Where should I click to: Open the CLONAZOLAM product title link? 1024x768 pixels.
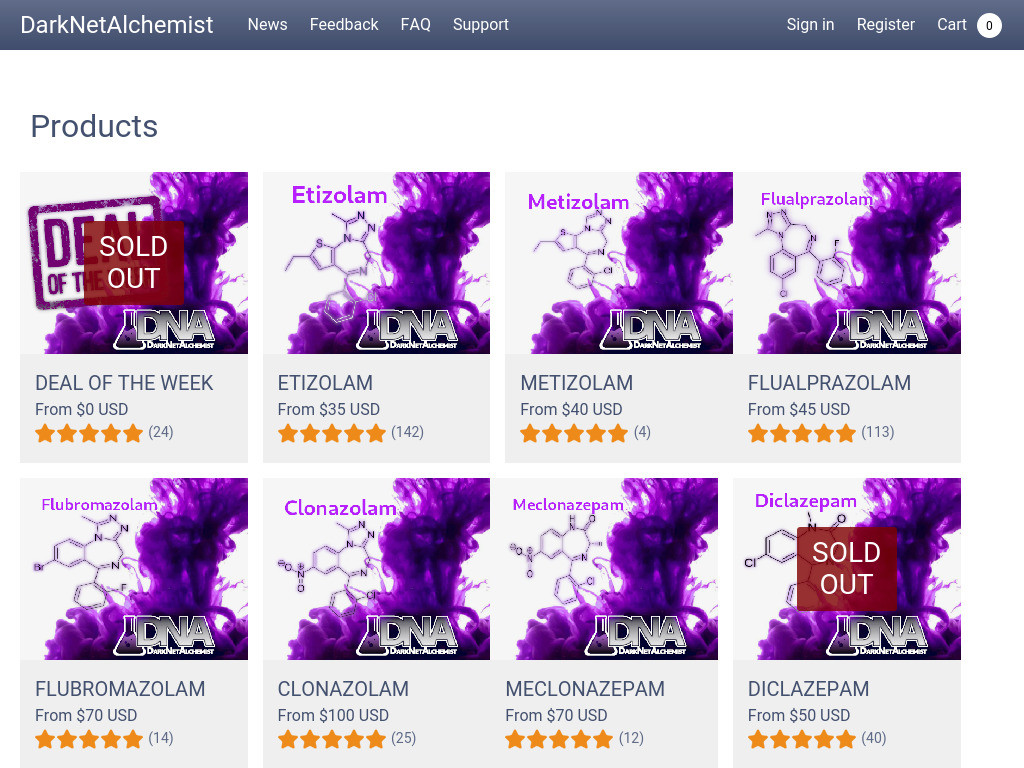343,689
